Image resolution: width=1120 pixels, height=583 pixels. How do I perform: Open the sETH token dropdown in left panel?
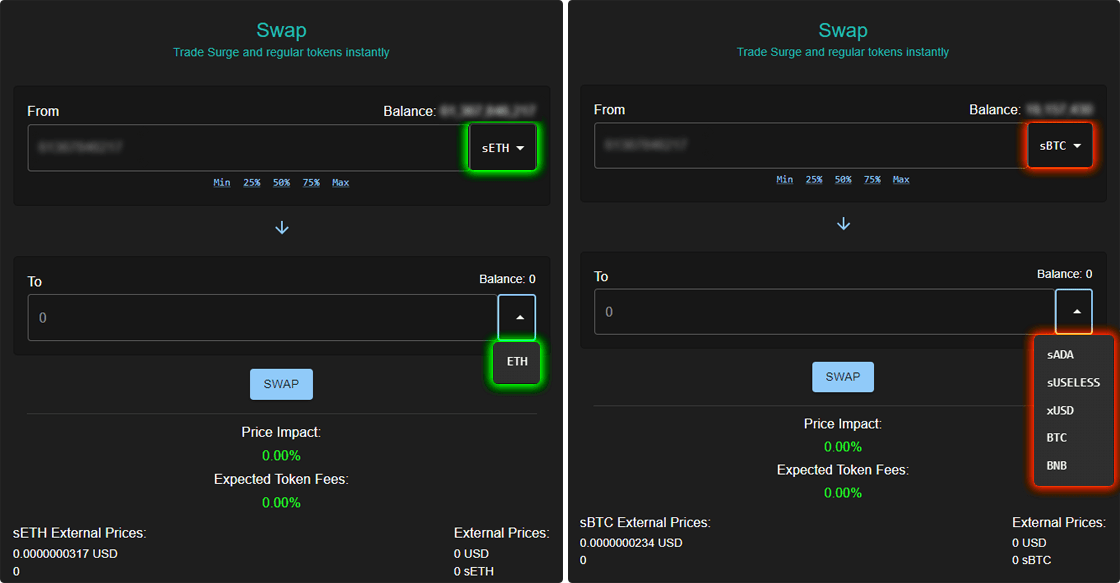click(x=503, y=148)
